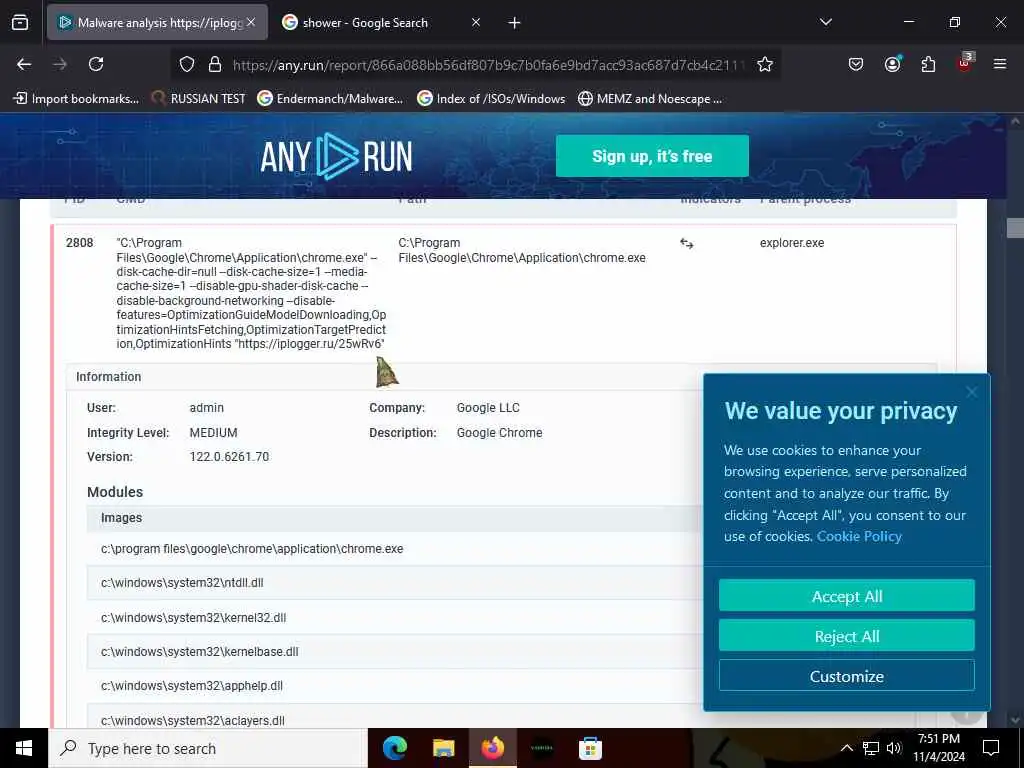Open Endermanch/Malware bookmark
Image resolution: width=1024 pixels, height=768 pixels.
click(x=330, y=99)
